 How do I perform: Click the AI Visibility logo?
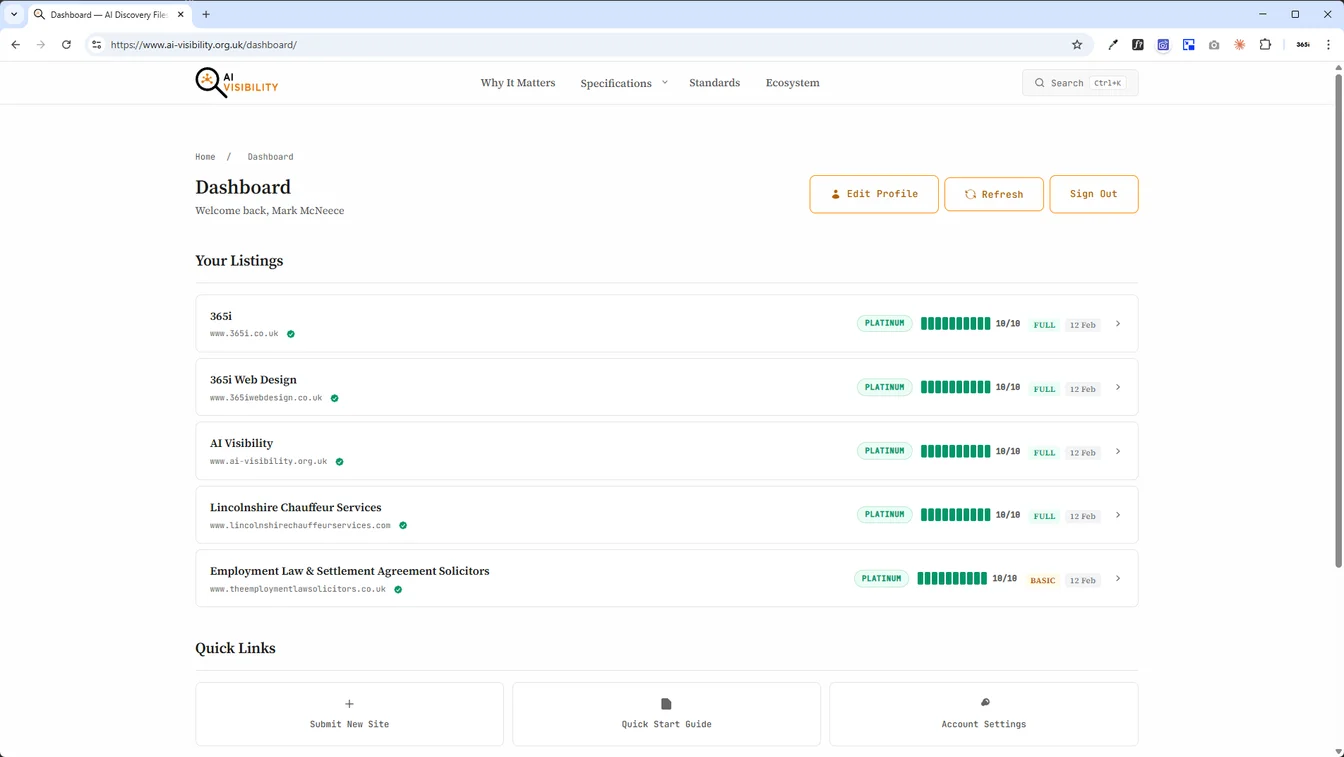pos(237,83)
